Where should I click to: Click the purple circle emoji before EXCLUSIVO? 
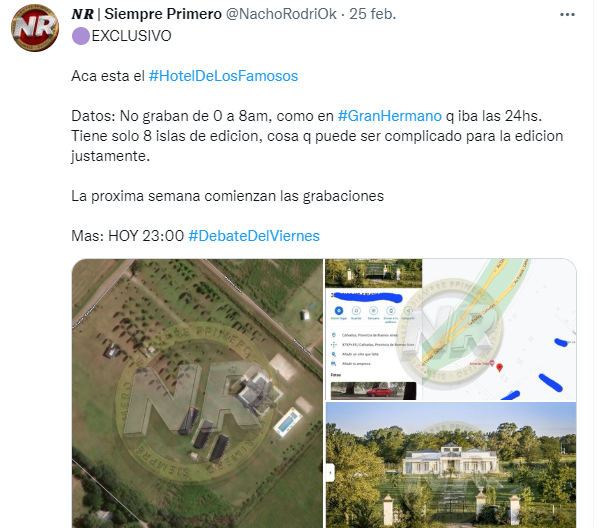pyautogui.click(x=80, y=36)
